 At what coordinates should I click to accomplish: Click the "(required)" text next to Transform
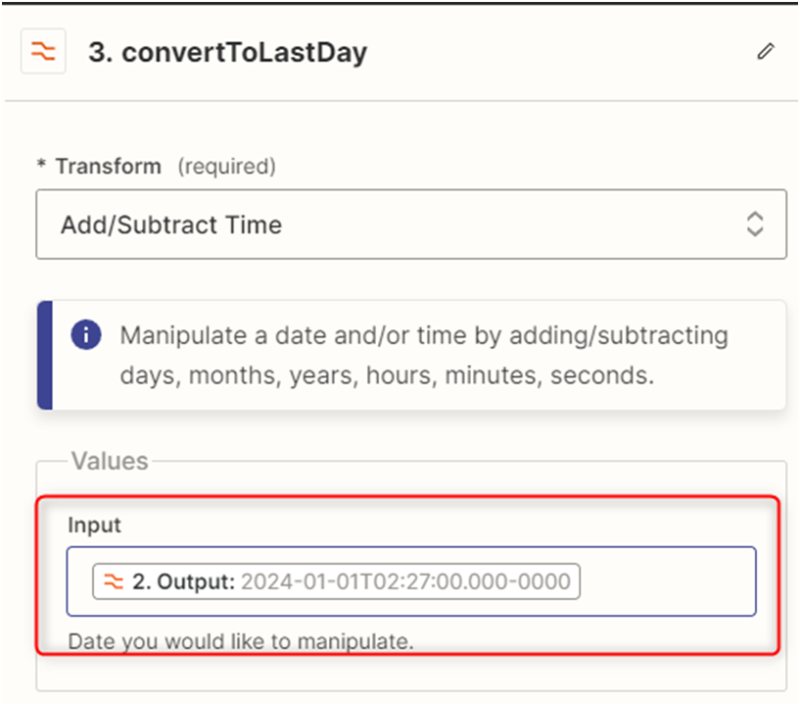click(x=226, y=166)
